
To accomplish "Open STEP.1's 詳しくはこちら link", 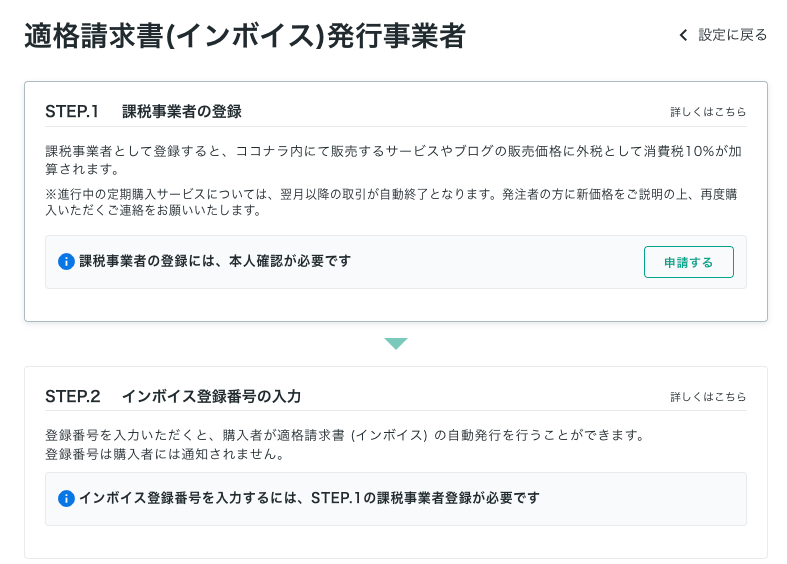I will click(708, 112).
